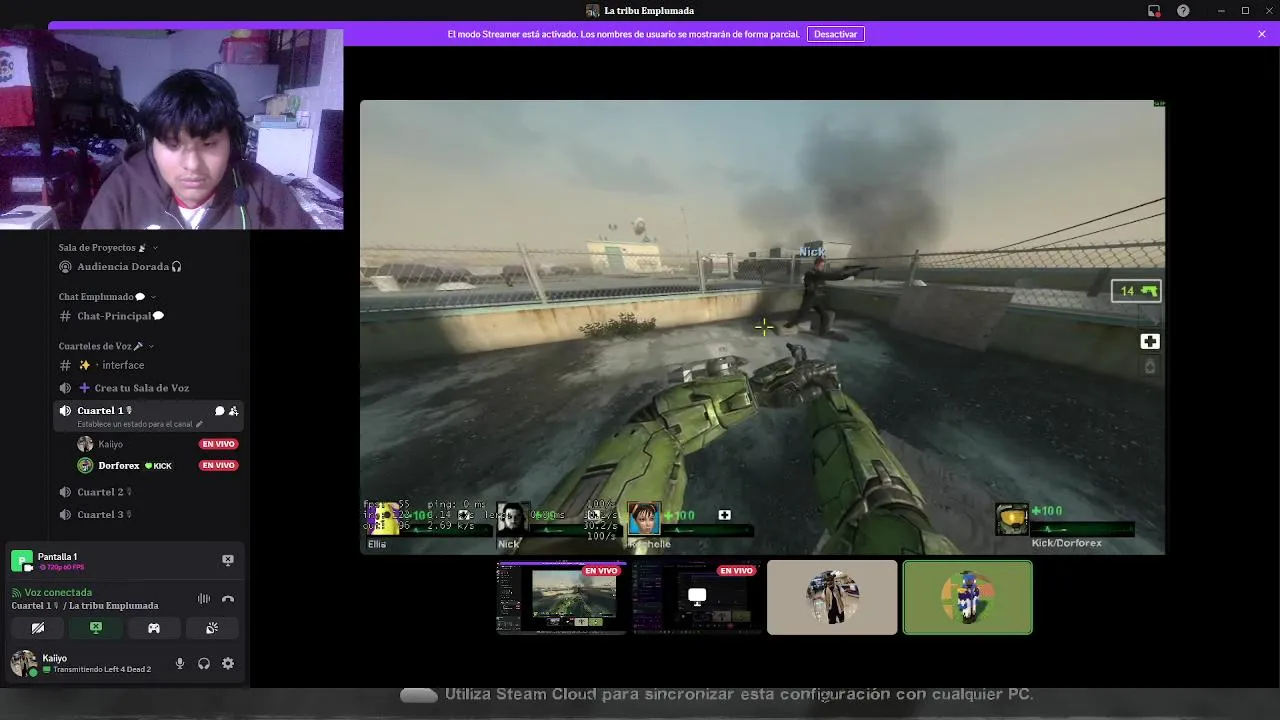Click Kaiiyo's user avatar in bottom panel

23,664
